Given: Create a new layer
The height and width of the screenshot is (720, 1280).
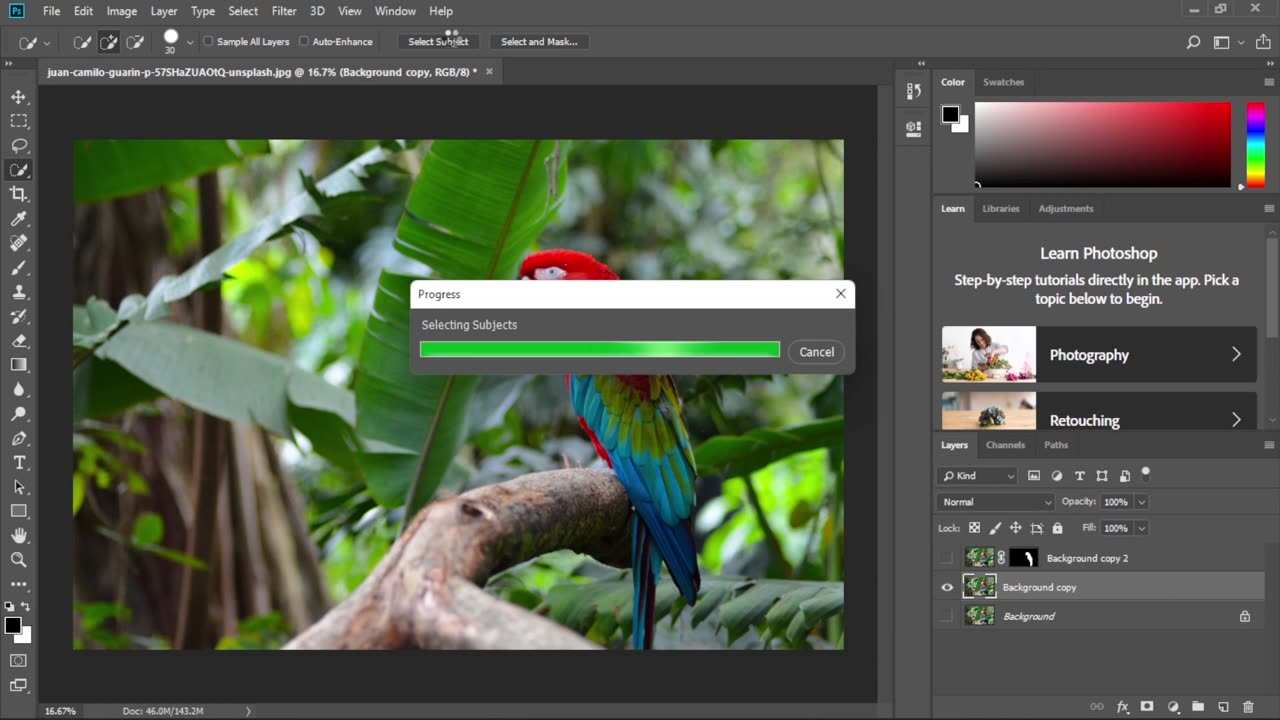Looking at the screenshot, I should 1223,707.
